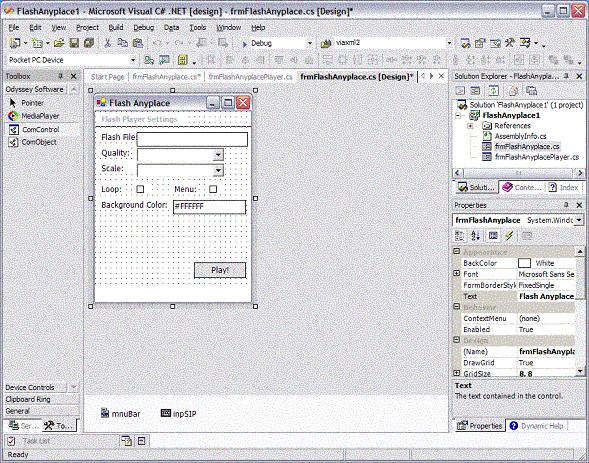Select the Pointer tool in Toolbox
Screen dimensions: 589x463
26,103
